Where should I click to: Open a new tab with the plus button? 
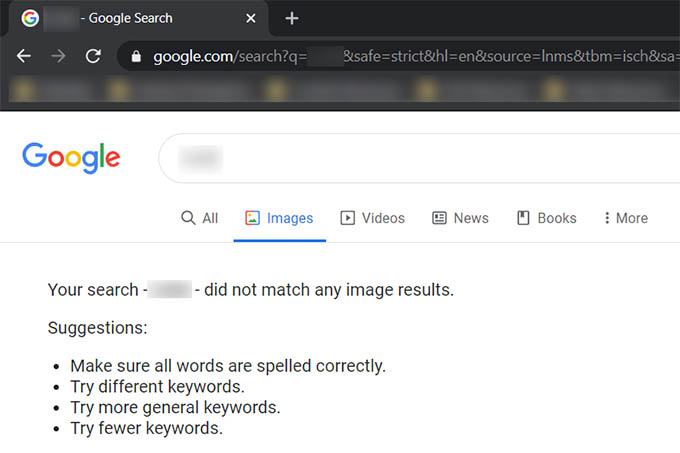292,18
